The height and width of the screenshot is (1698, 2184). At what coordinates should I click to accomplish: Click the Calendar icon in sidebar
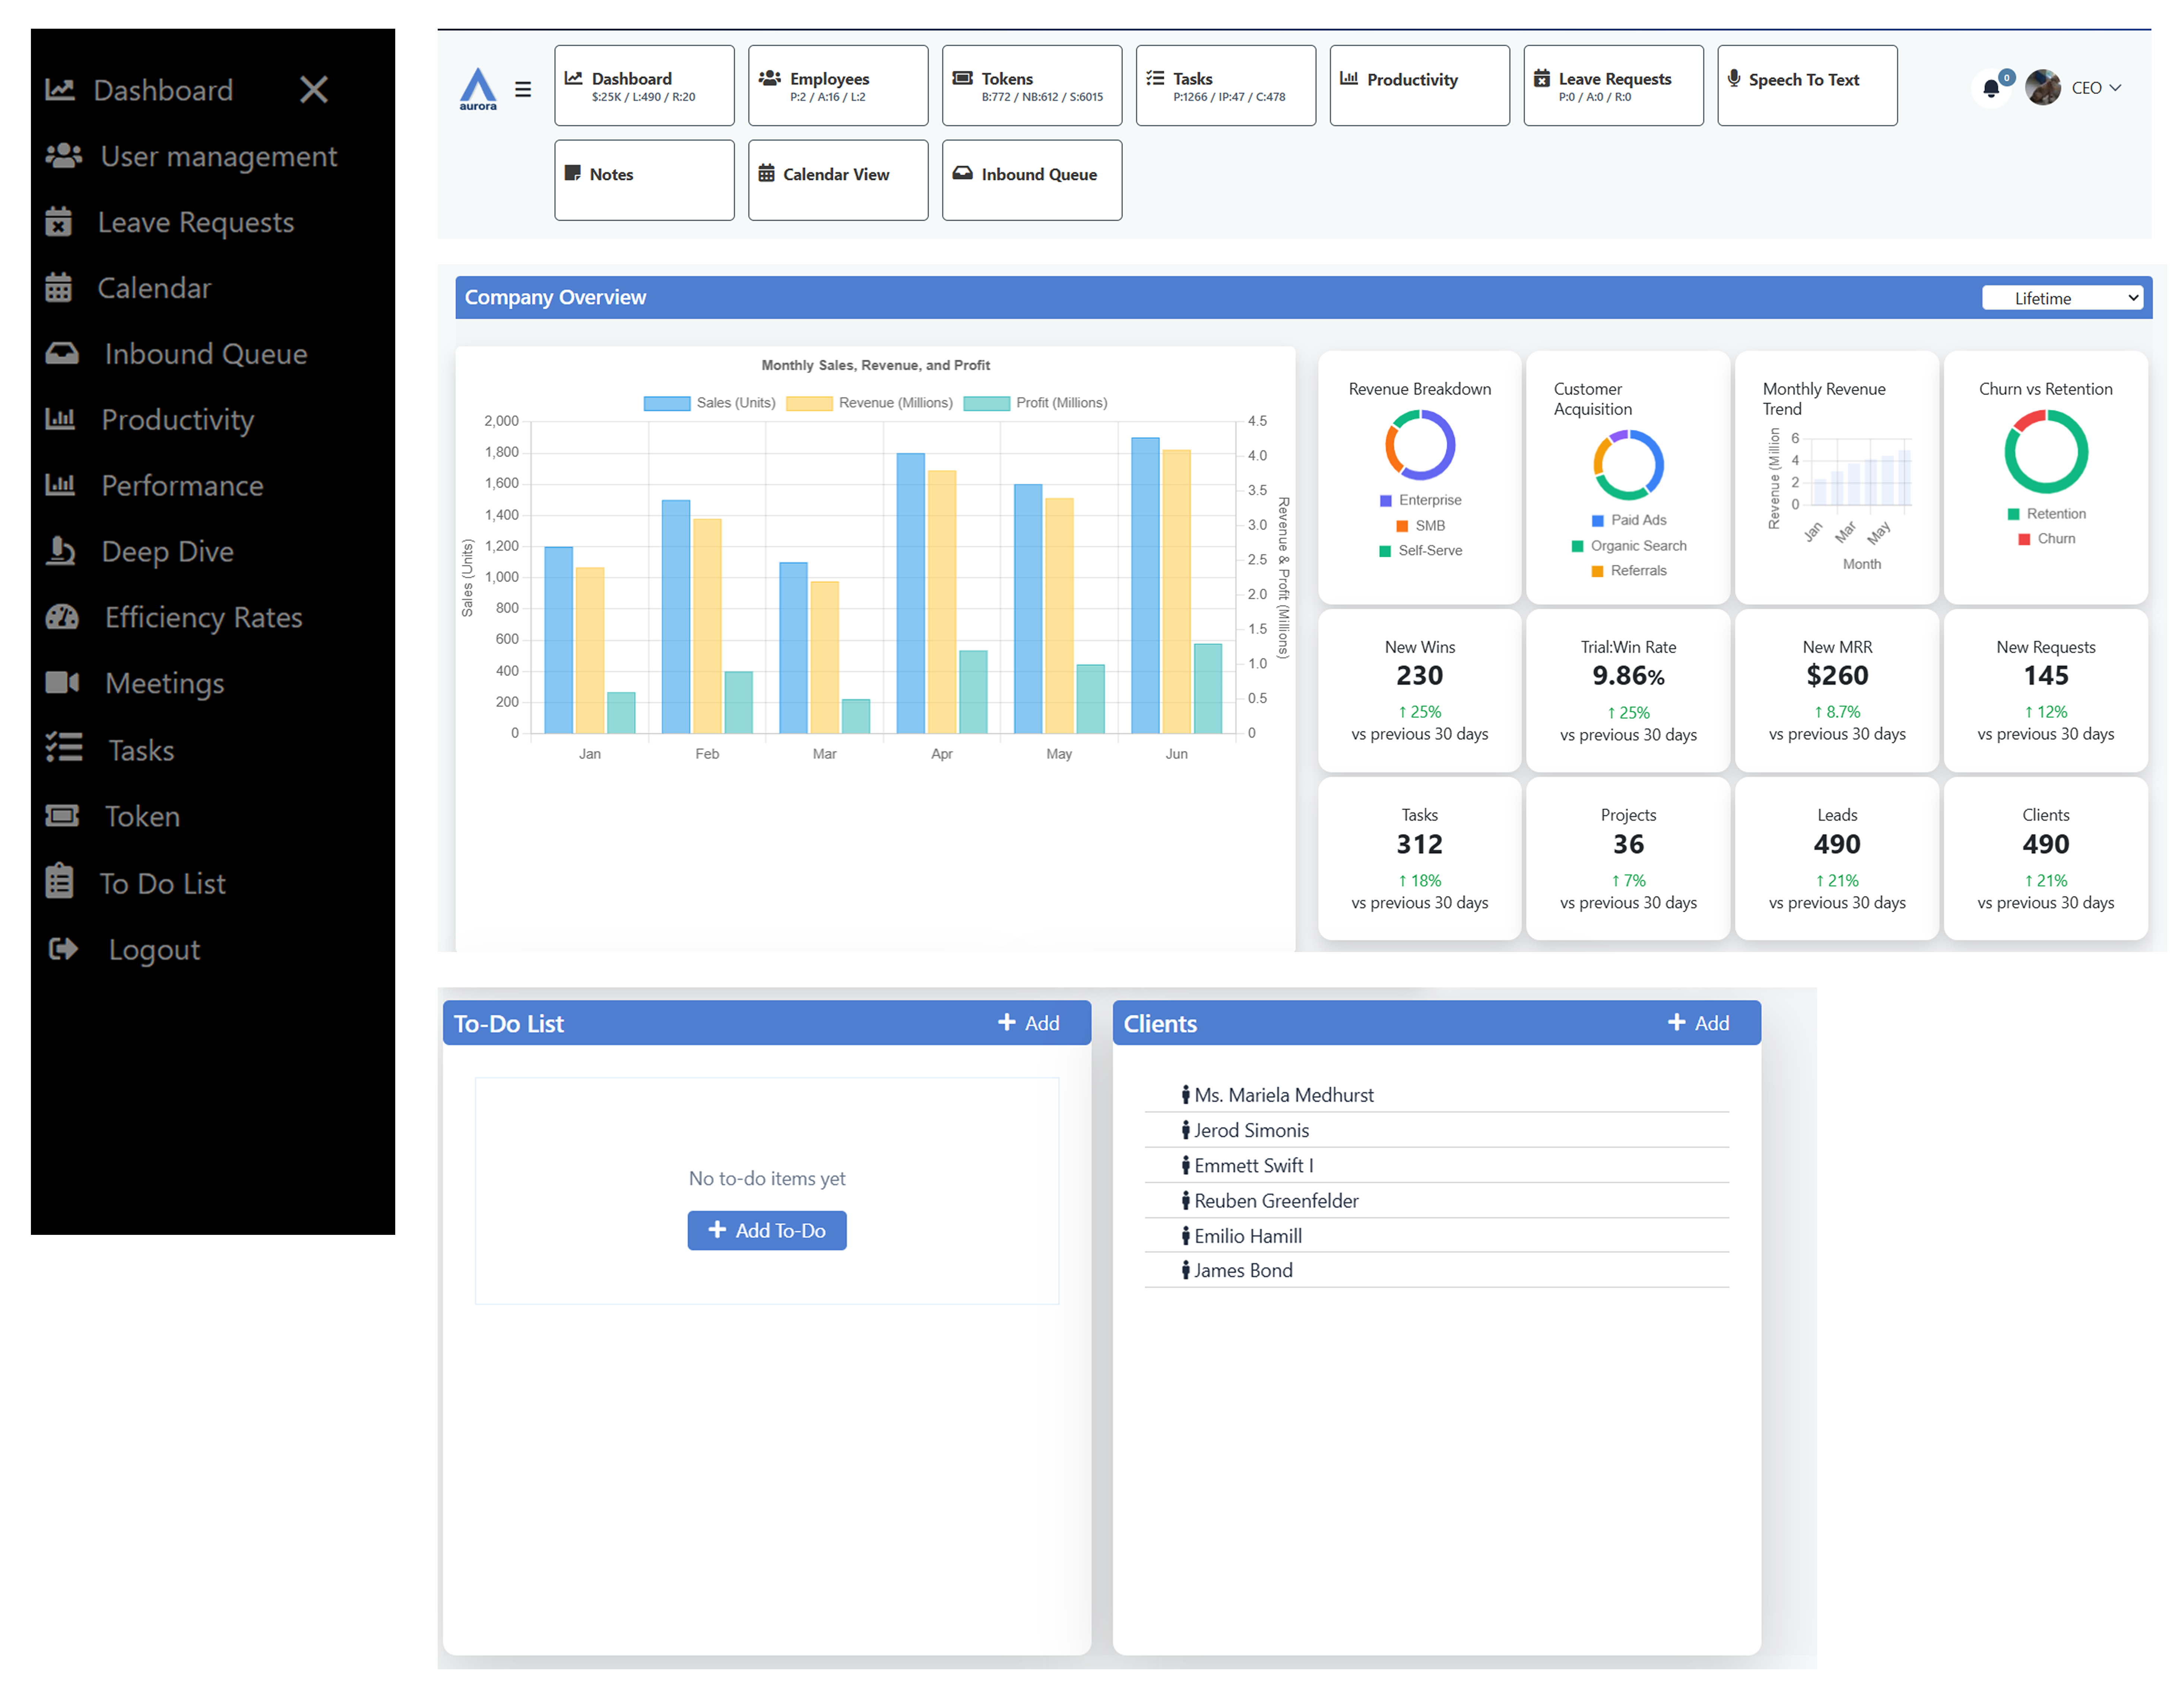tap(59, 288)
